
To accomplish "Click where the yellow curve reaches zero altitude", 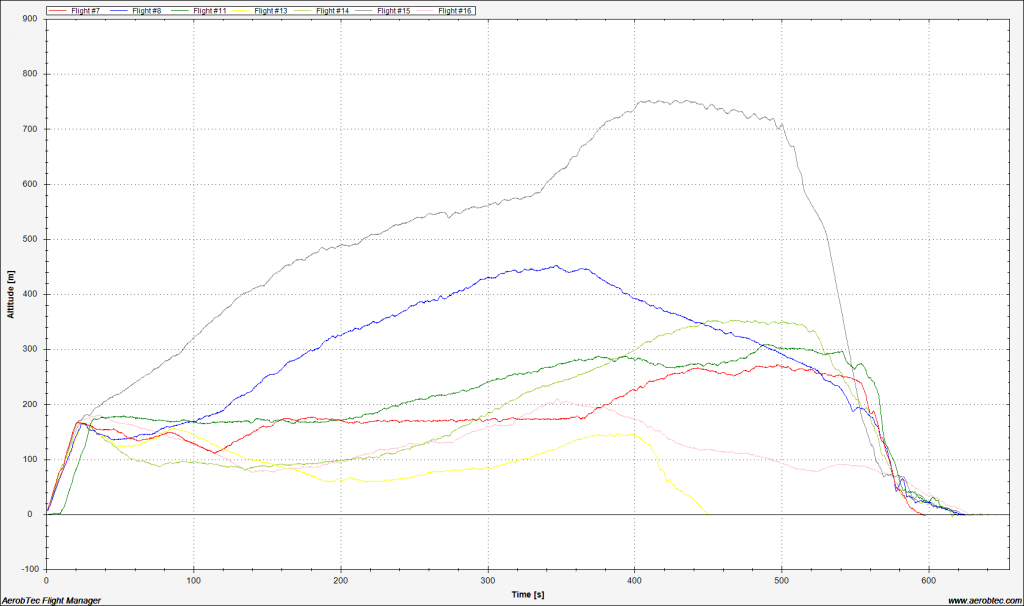I will [709, 514].
